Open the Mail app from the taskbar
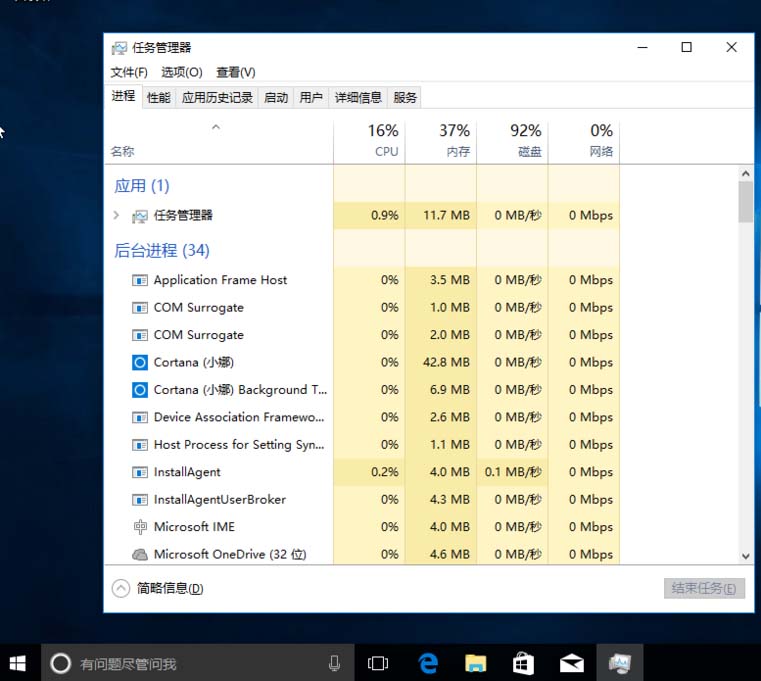 572,663
